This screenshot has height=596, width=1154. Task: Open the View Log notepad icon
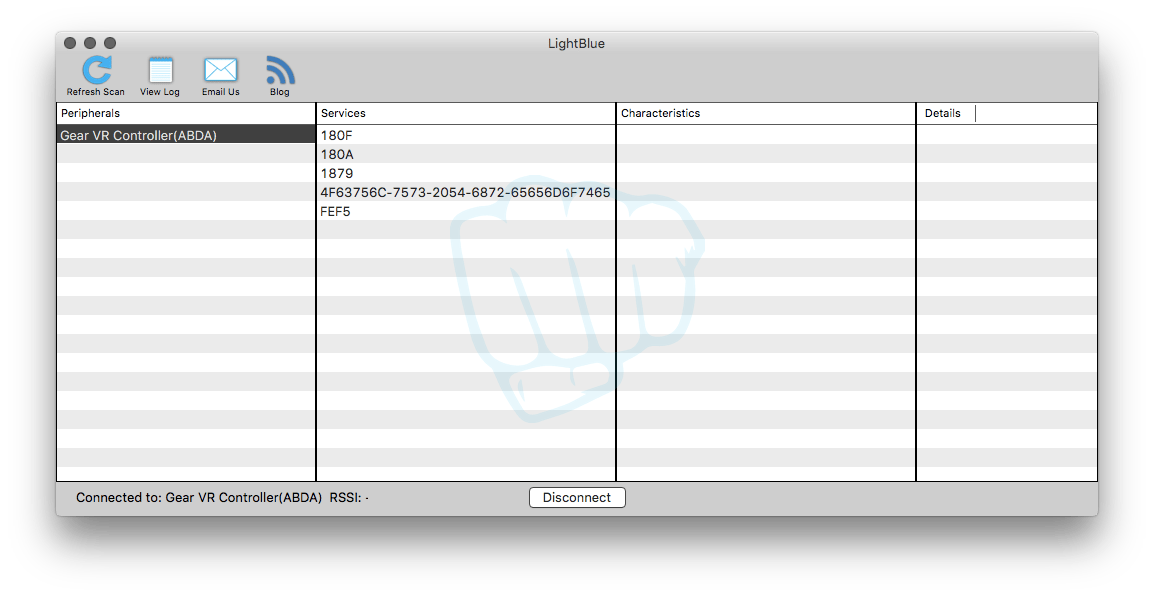pos(160,70)
